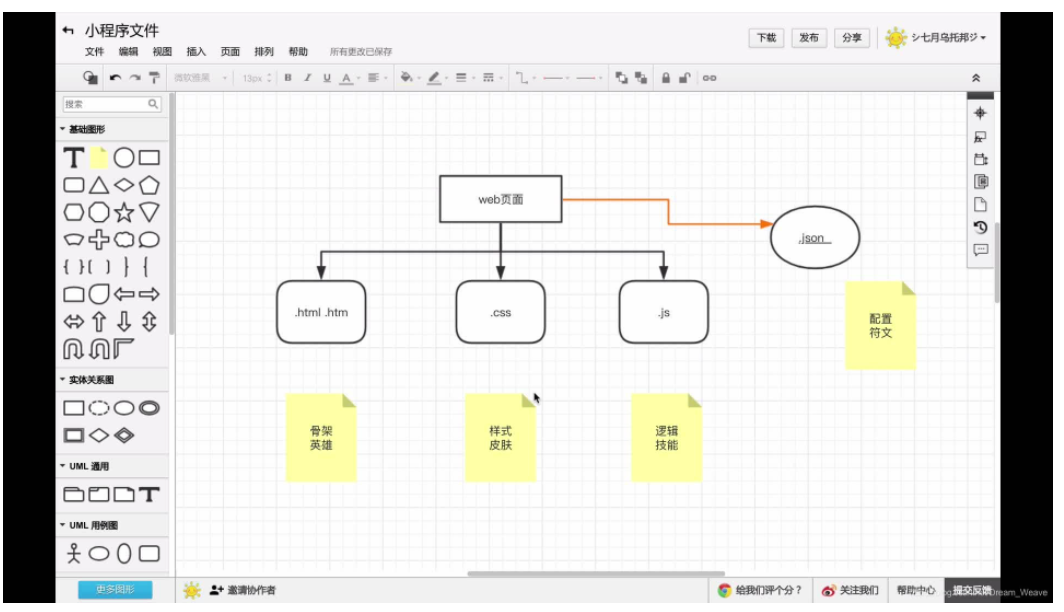Open the font family dropdown

coord(200,78)
